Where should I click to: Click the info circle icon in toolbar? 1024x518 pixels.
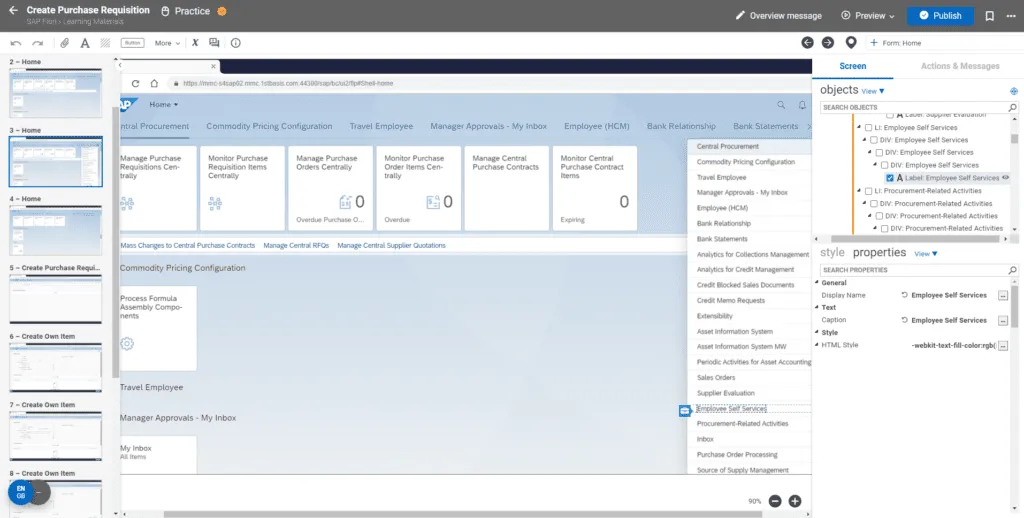tap(235, 43)
